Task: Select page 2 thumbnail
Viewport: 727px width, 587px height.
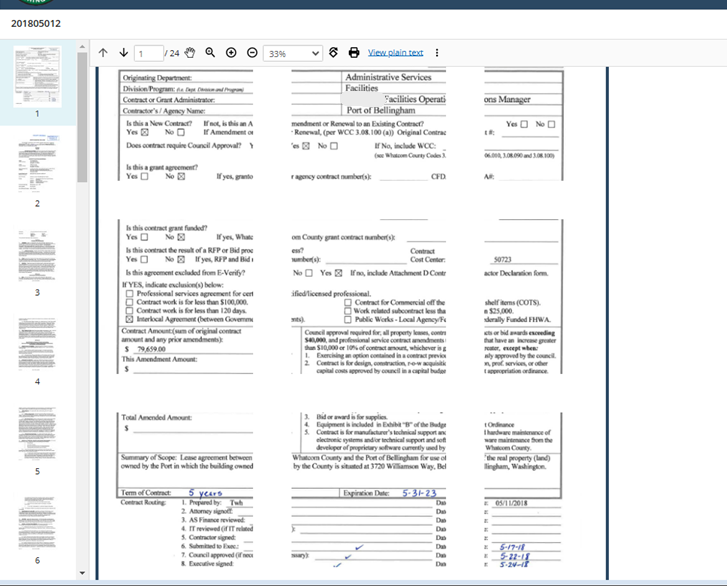Action: click(37, 163)
